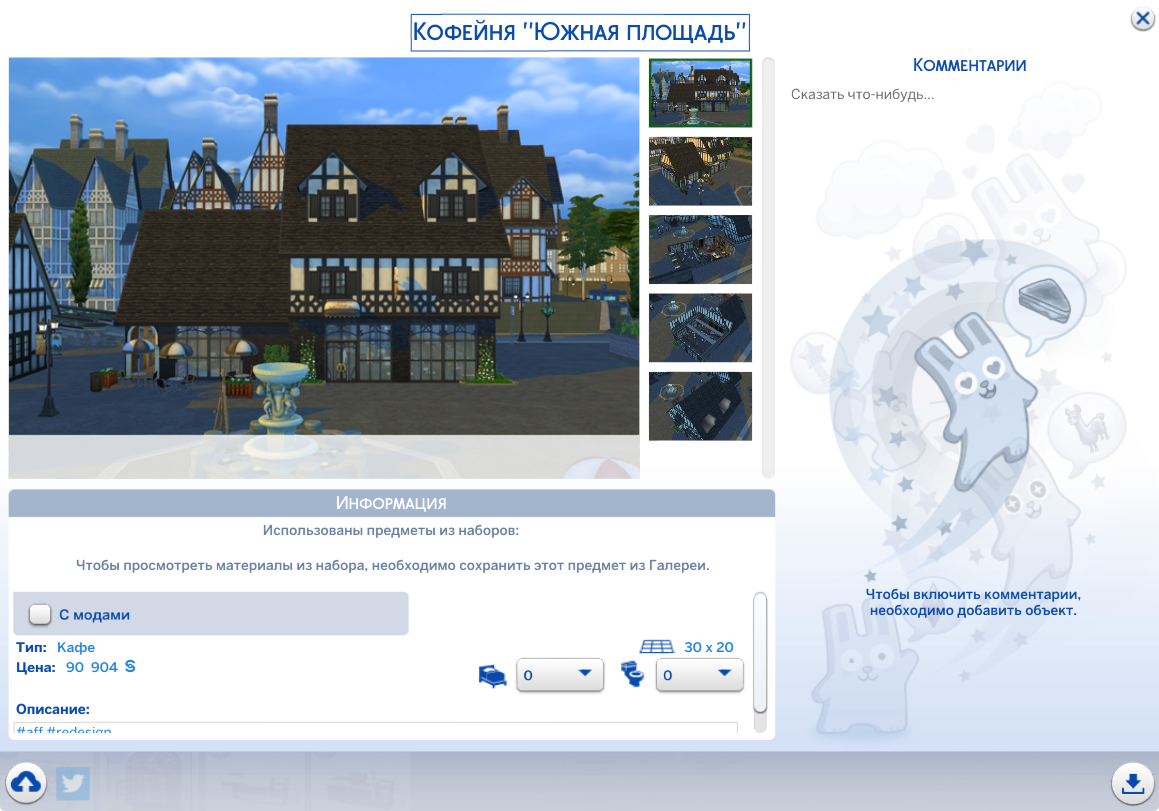Click lot type value "Кафе"
1159x811 pixels.
(x=76, y=647)
